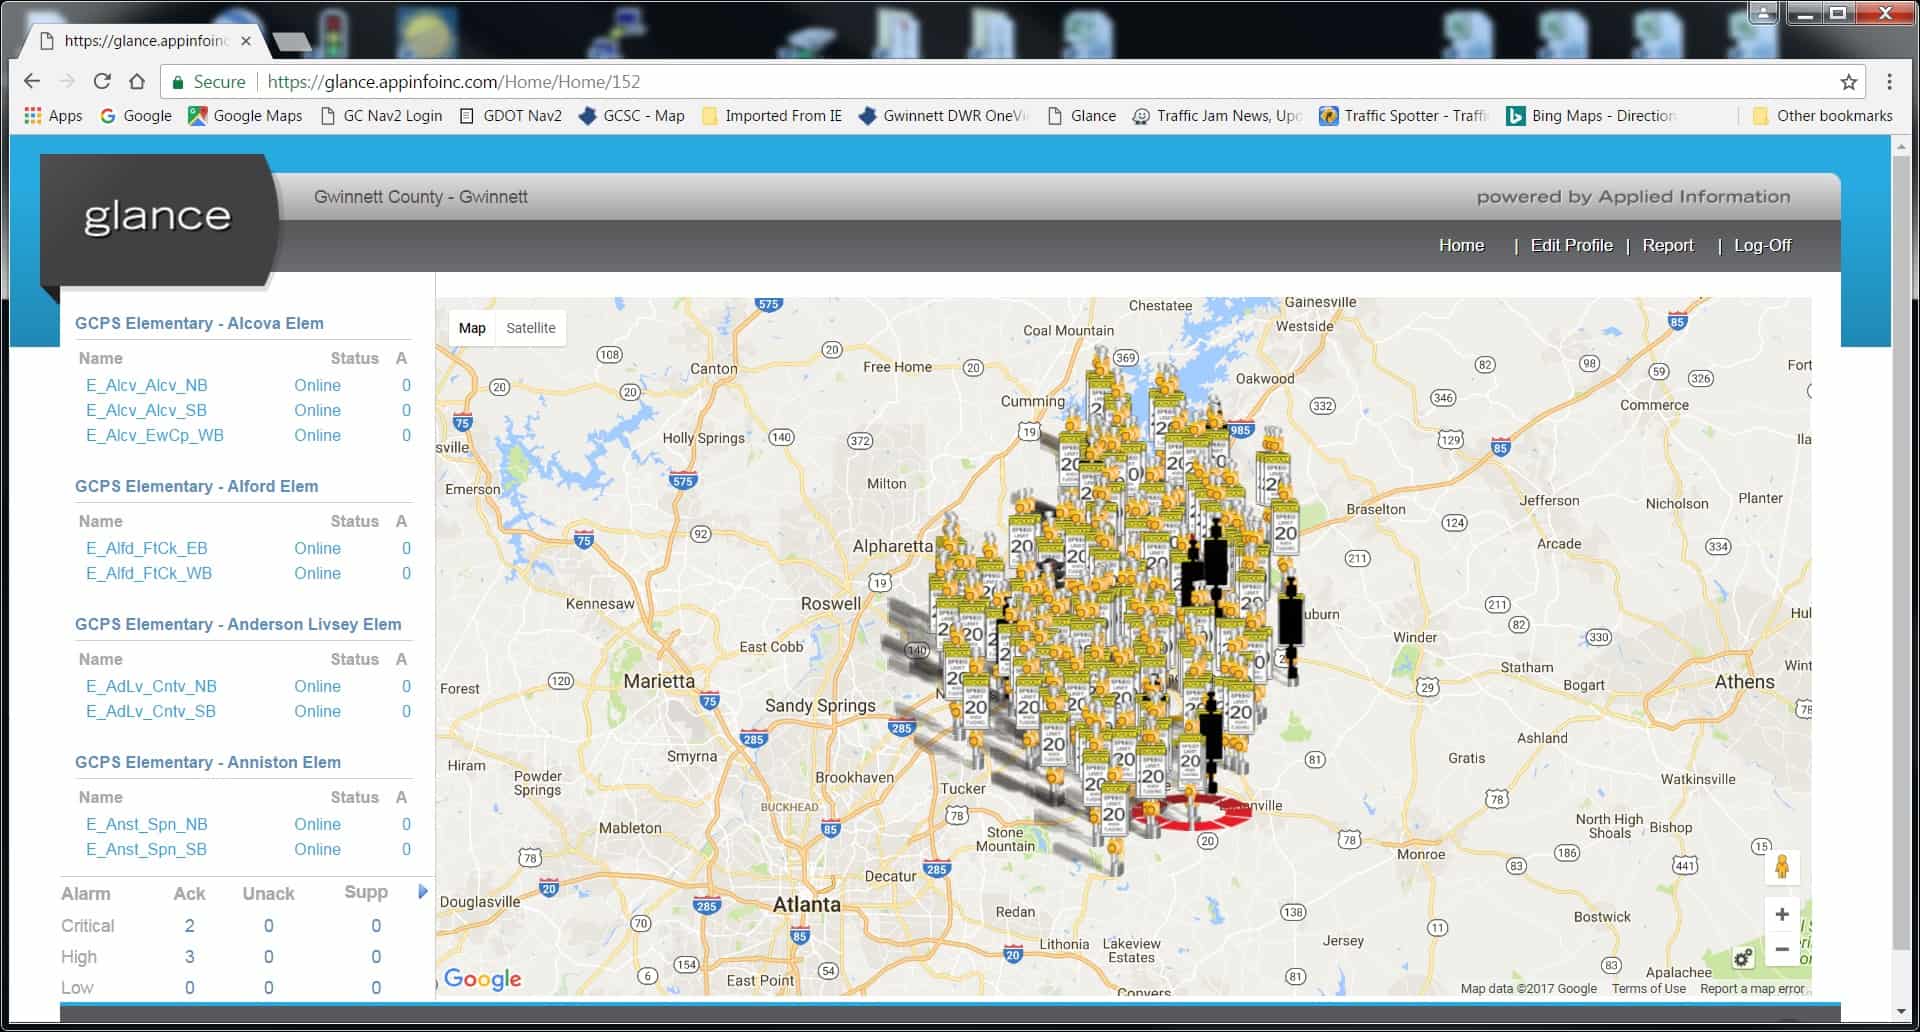This screenshot has height=1032, width=1920.
Task: Open the Other bookmarks folder
Action: (x=1822, y=116)
